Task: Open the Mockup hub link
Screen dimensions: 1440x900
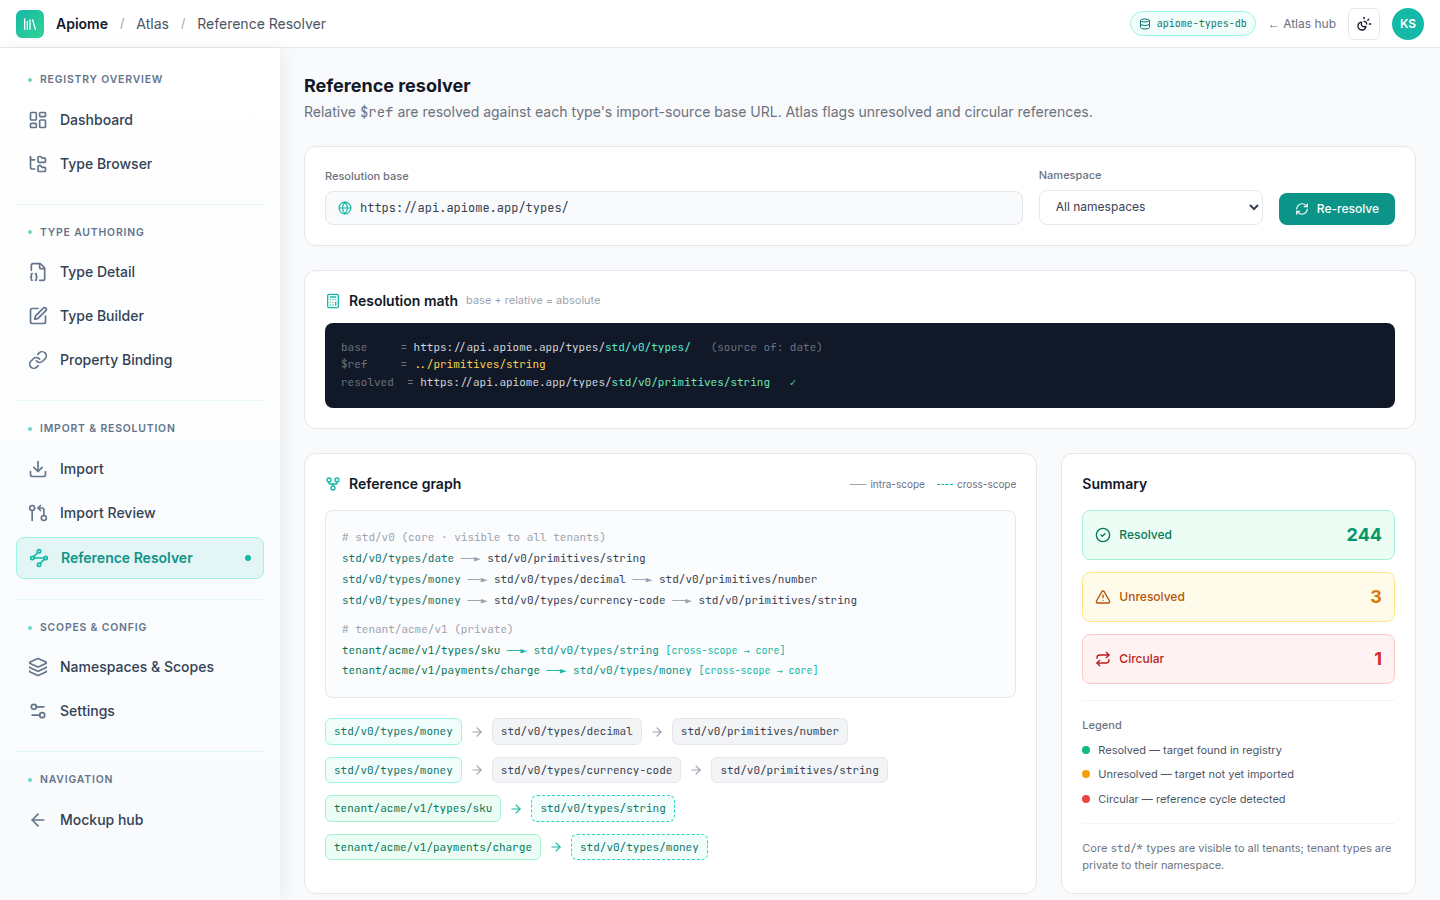Action: 140,820
